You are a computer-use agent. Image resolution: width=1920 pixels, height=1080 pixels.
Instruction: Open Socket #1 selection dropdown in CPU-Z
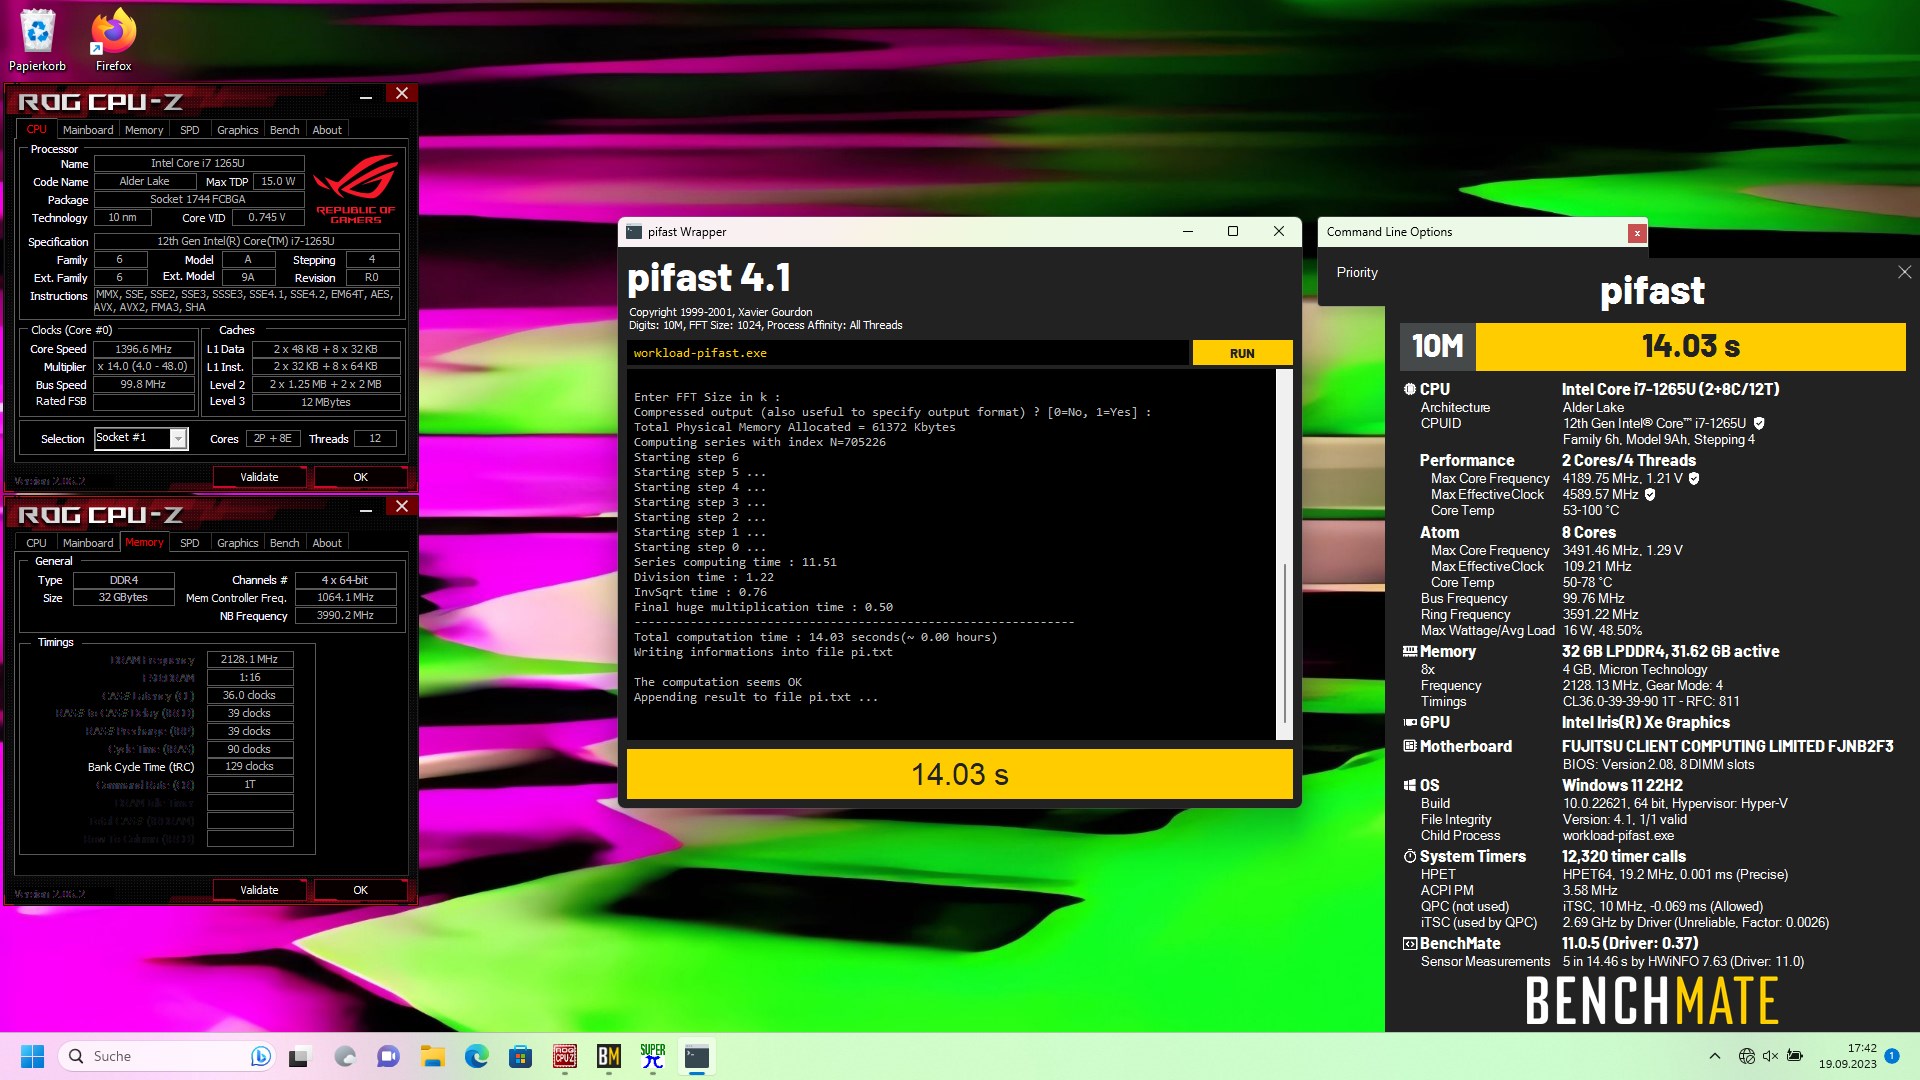pyautogui.click(x=178, y=439)
